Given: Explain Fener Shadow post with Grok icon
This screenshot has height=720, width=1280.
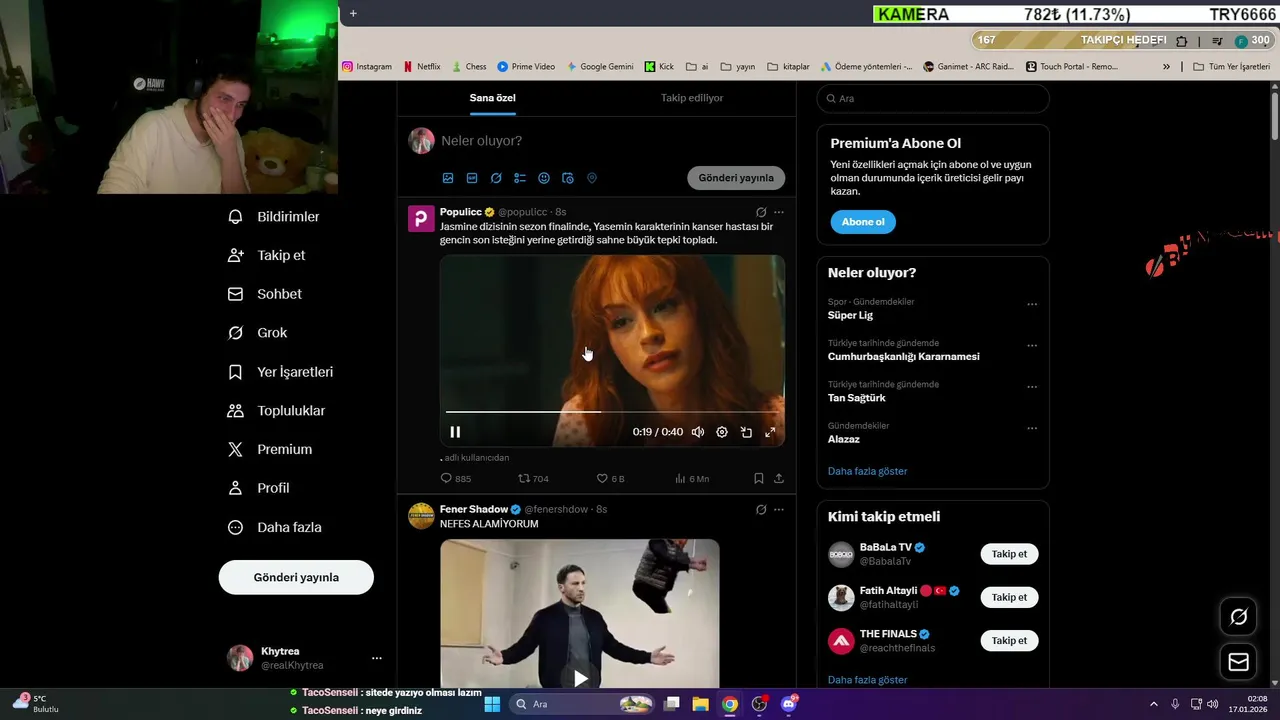Looking at the screenshot, I should (x=761, y=509).
